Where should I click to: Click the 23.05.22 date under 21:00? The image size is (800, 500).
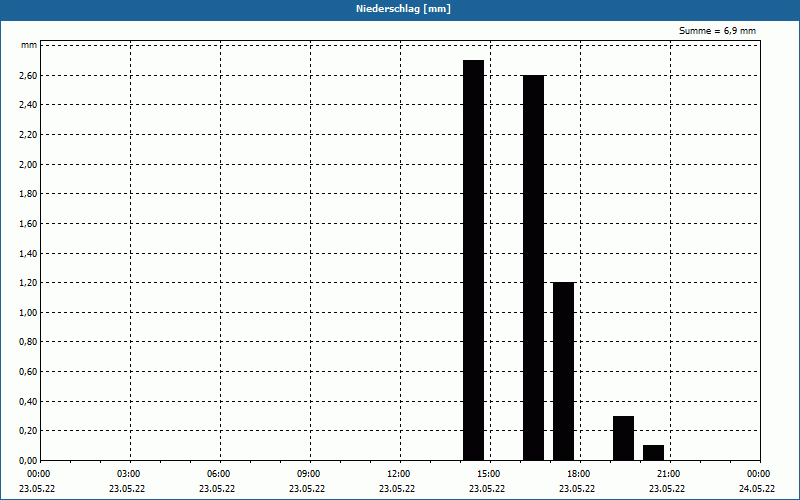[x=667, y=489]
